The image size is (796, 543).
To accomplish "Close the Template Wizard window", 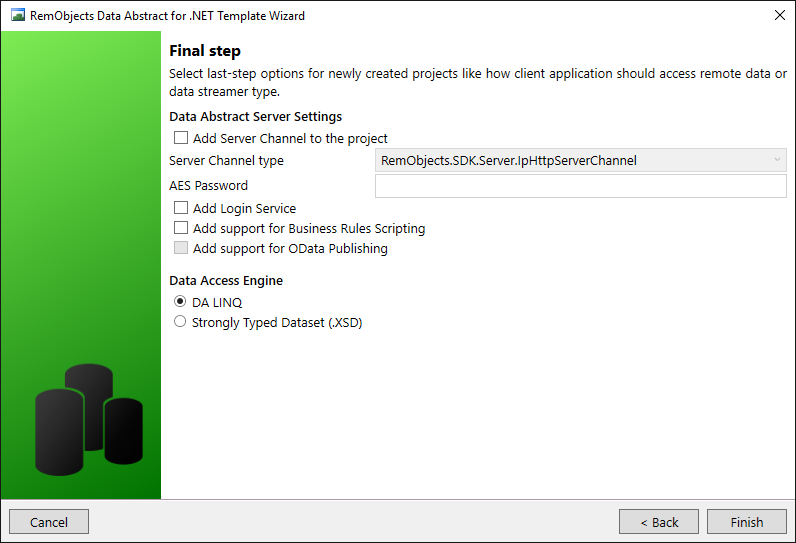I will [x=780, y=15].
